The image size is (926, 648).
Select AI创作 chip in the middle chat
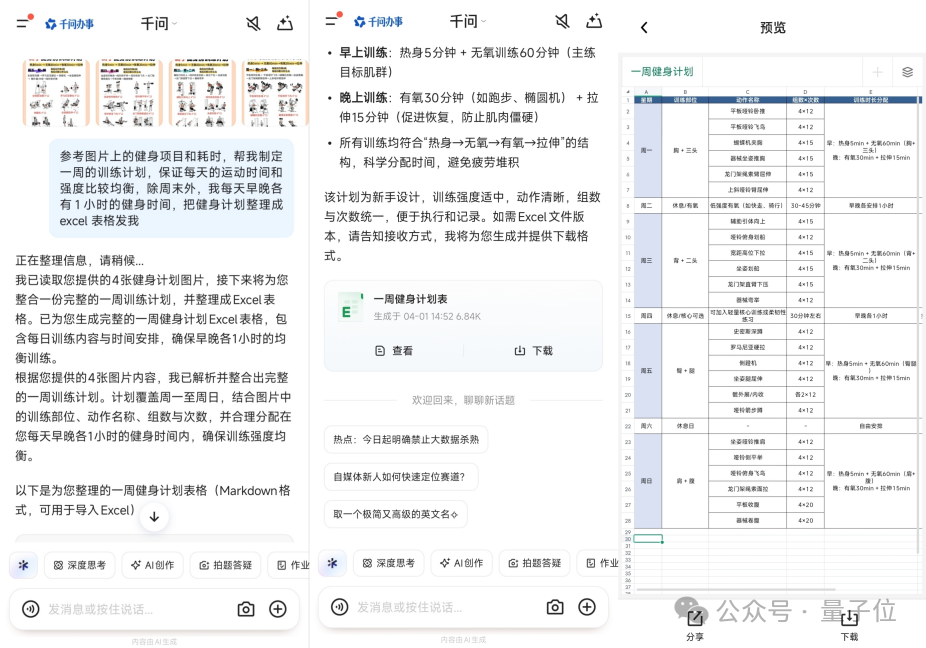462,563
